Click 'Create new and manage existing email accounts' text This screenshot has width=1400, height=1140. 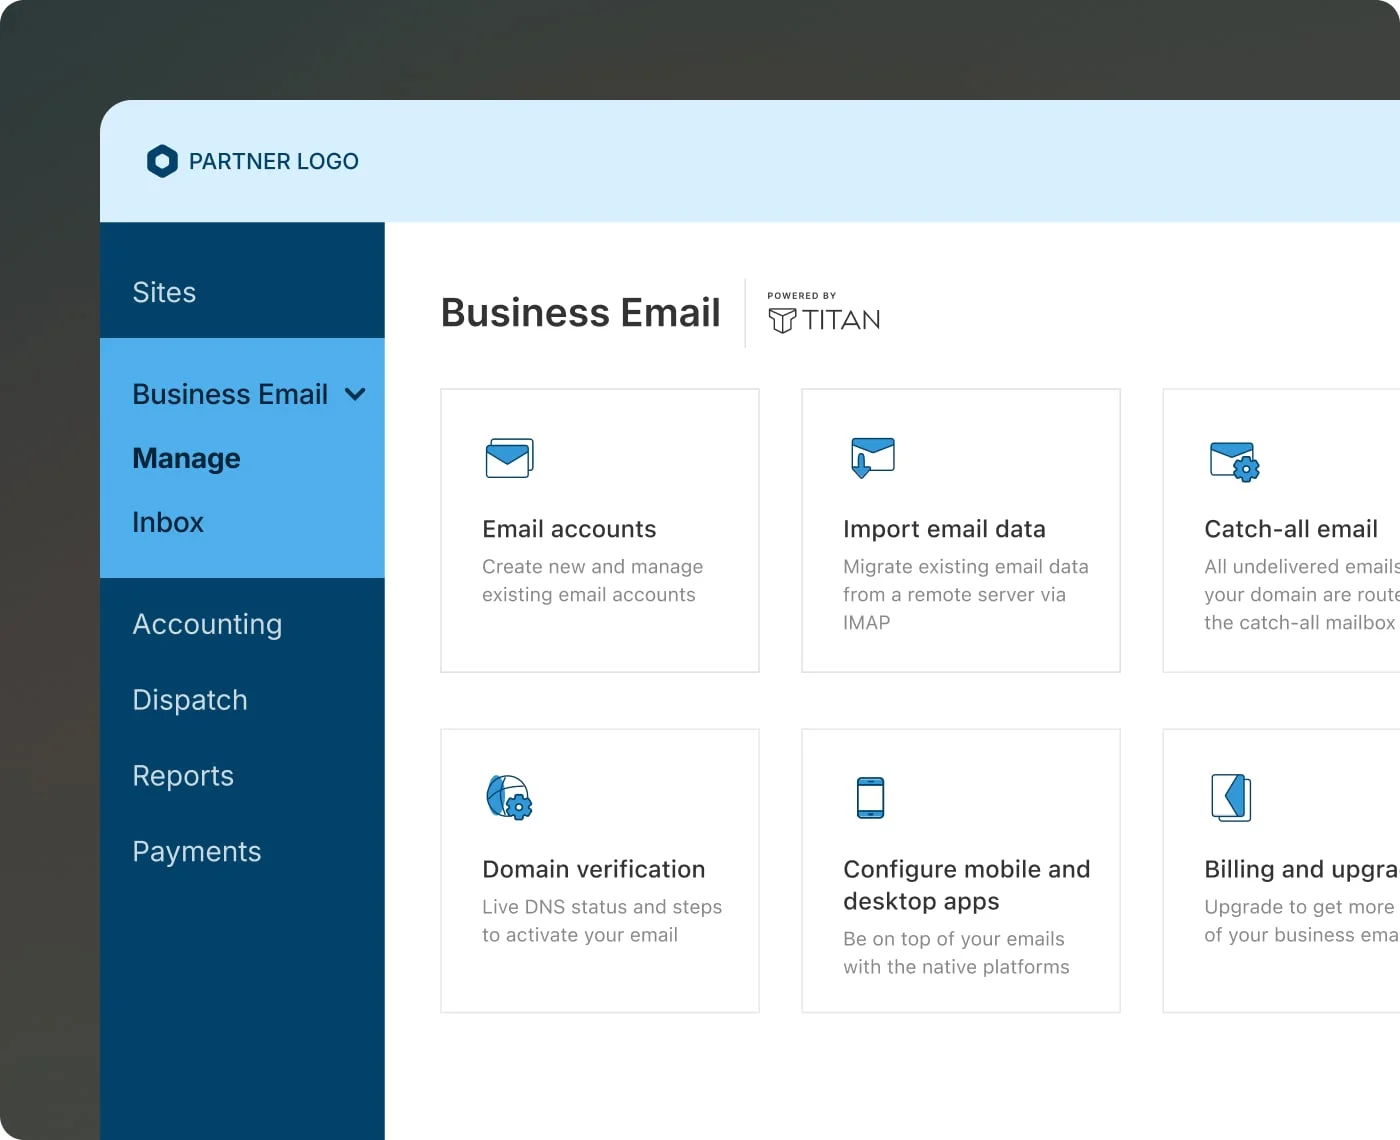pos(592,581)
